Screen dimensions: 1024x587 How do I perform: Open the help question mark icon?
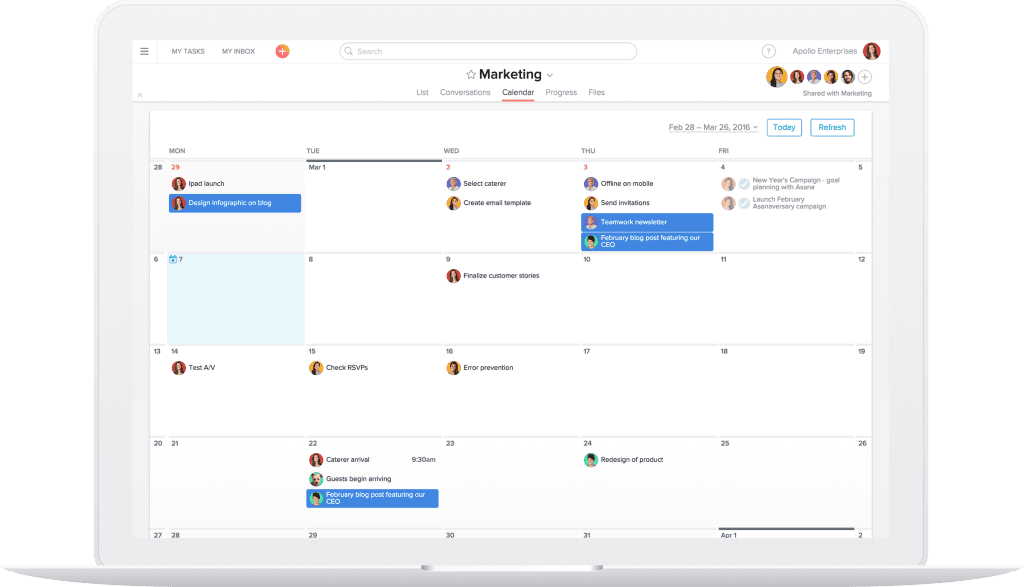(768, 51)
